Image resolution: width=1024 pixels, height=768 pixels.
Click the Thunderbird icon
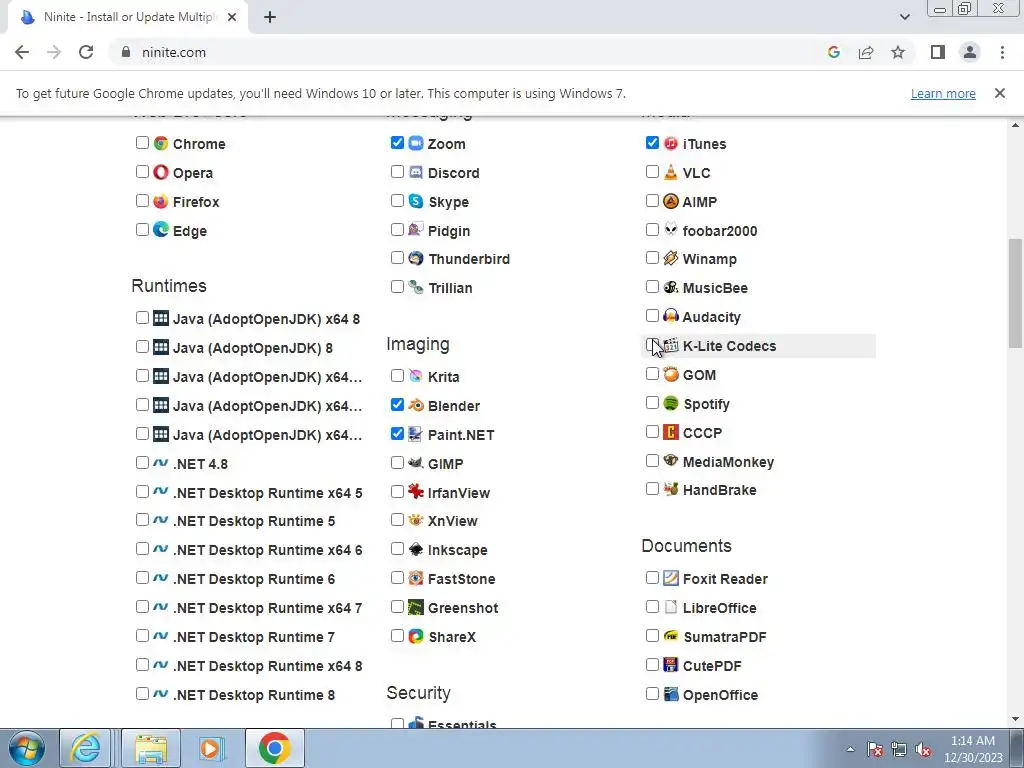pyautogui.click(x=416, y=259)
